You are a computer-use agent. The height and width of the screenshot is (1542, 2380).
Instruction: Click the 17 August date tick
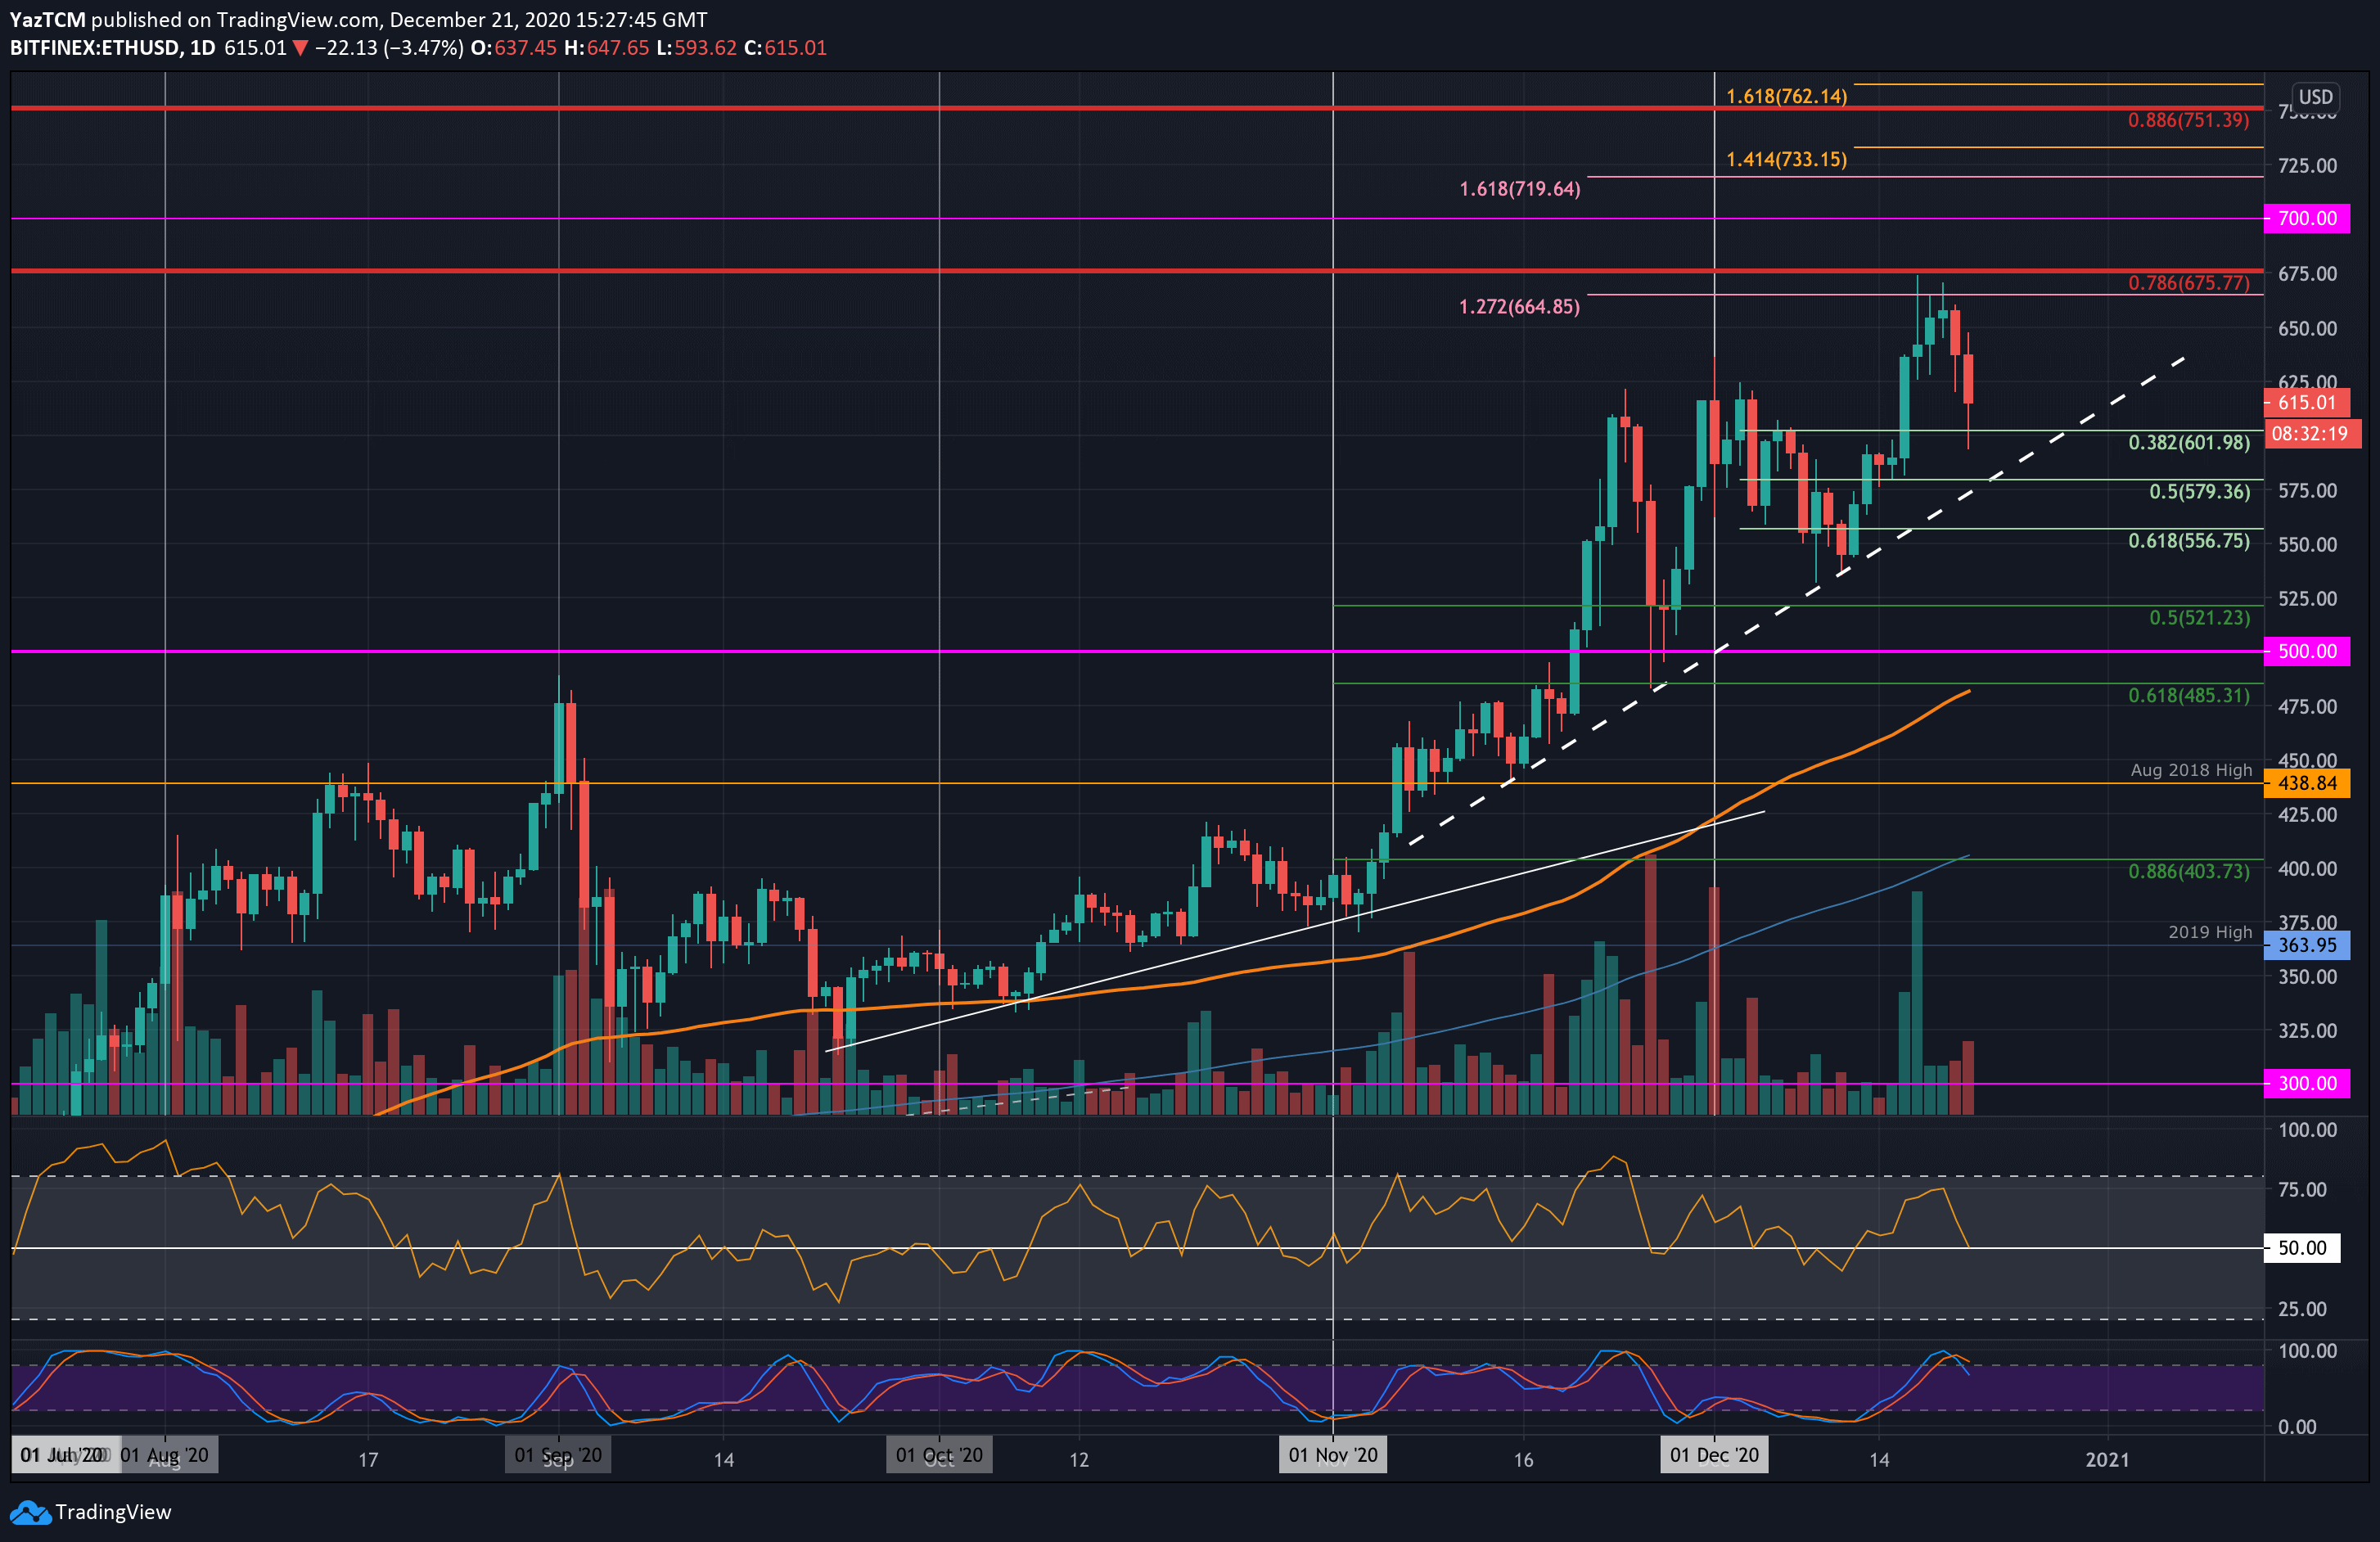[368, 1459]
